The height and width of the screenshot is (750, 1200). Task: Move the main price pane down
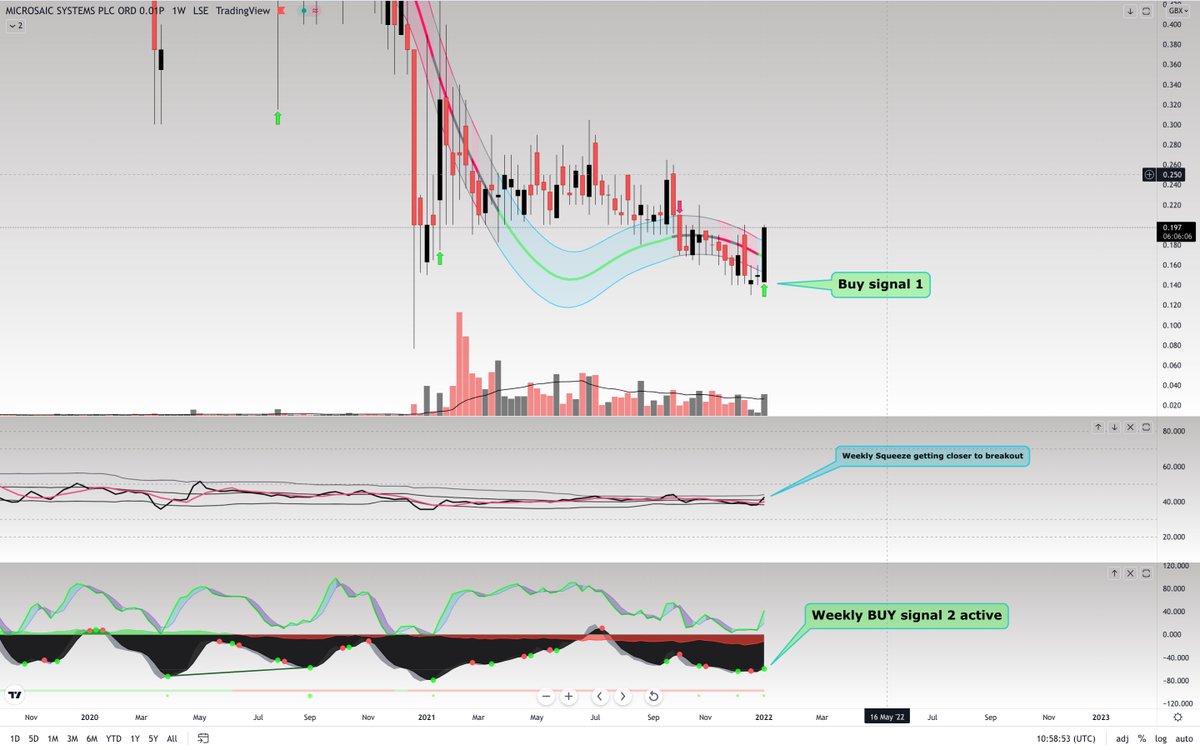click(1131, 11)
